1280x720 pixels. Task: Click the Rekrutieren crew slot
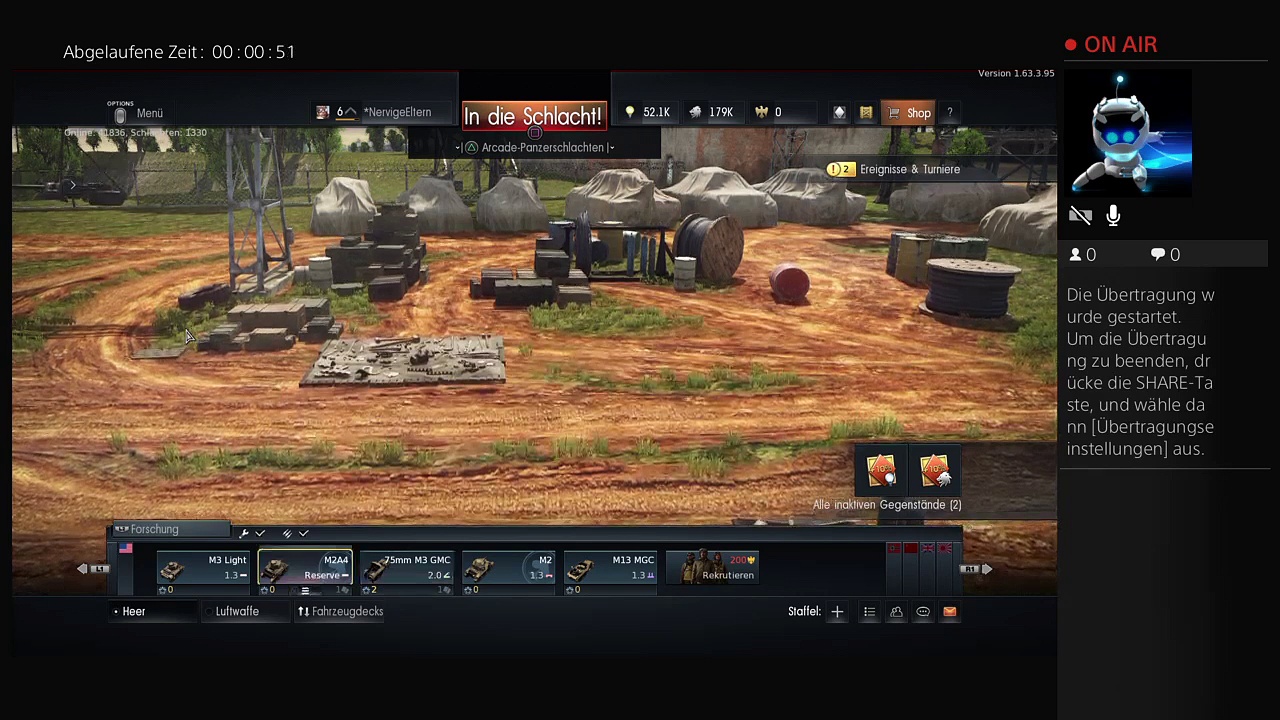713,568
